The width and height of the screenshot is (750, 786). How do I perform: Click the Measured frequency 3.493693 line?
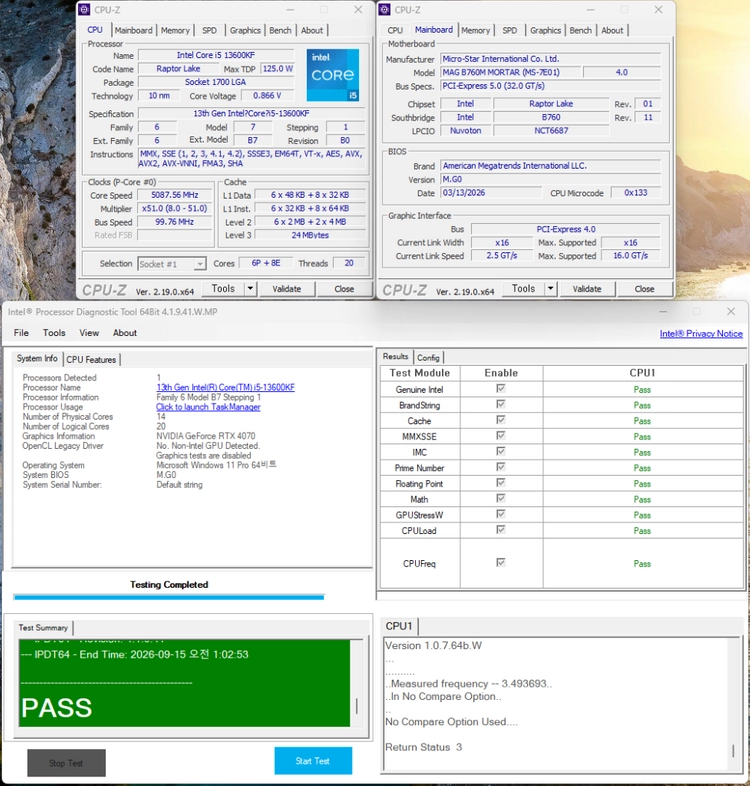coord(469,684)
